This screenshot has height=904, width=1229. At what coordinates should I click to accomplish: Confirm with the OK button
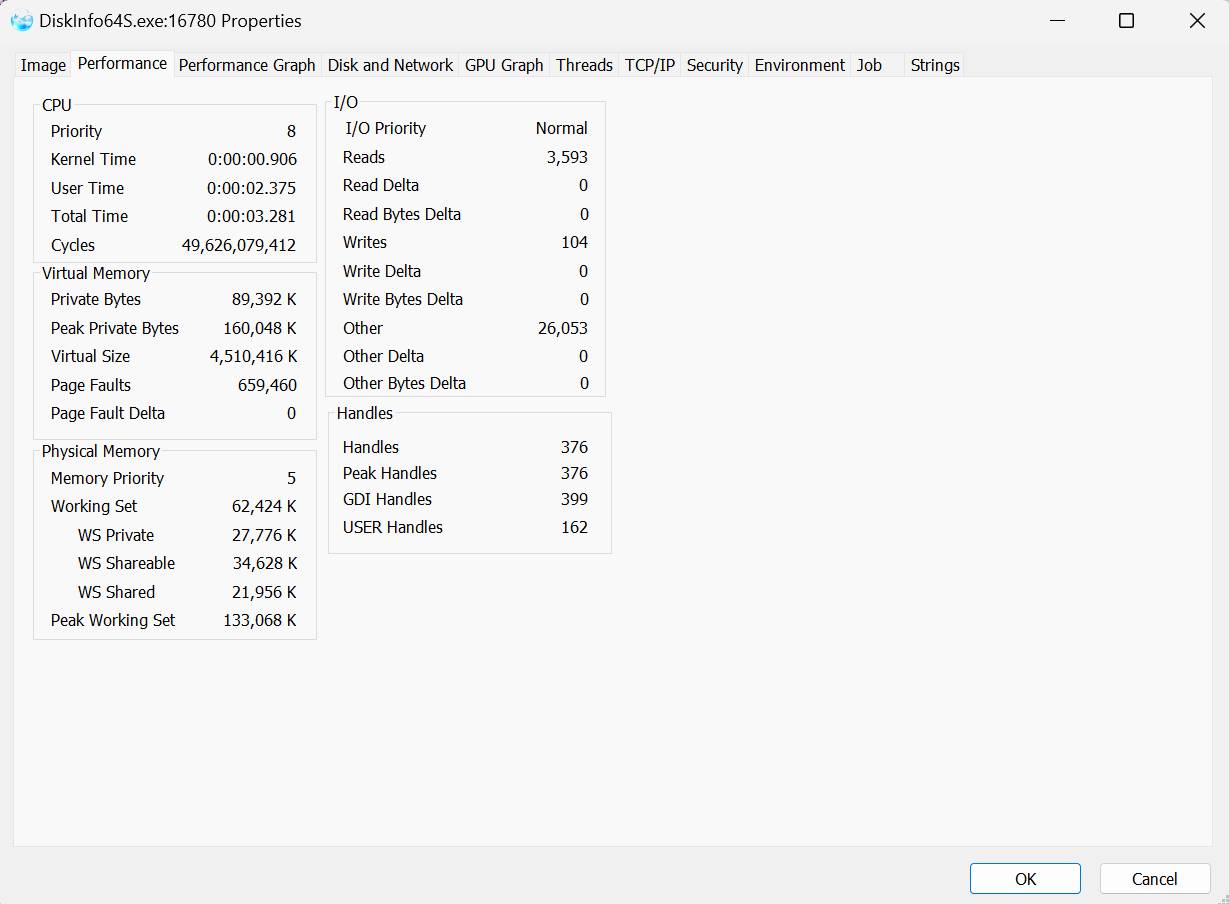coord(1025,879)
